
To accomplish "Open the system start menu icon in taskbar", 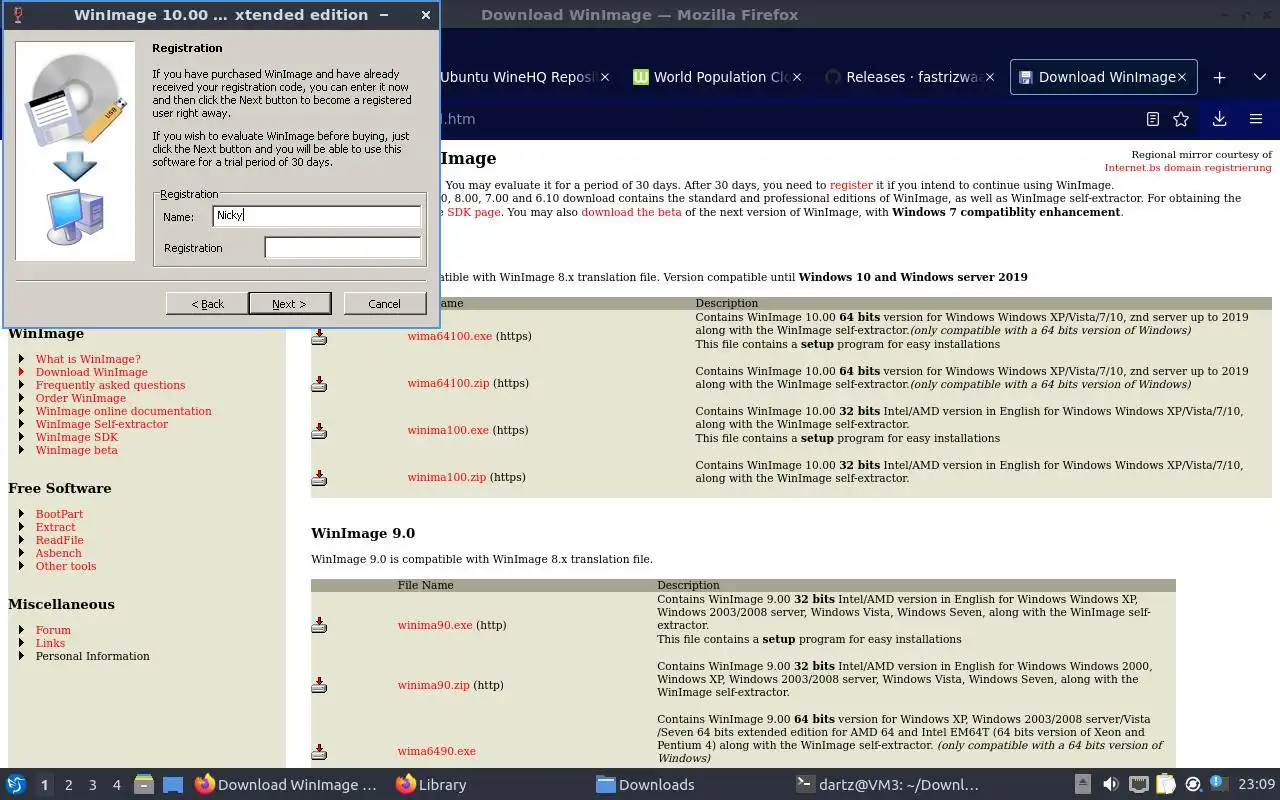I will pyautogui.click(x=15, y=785).
